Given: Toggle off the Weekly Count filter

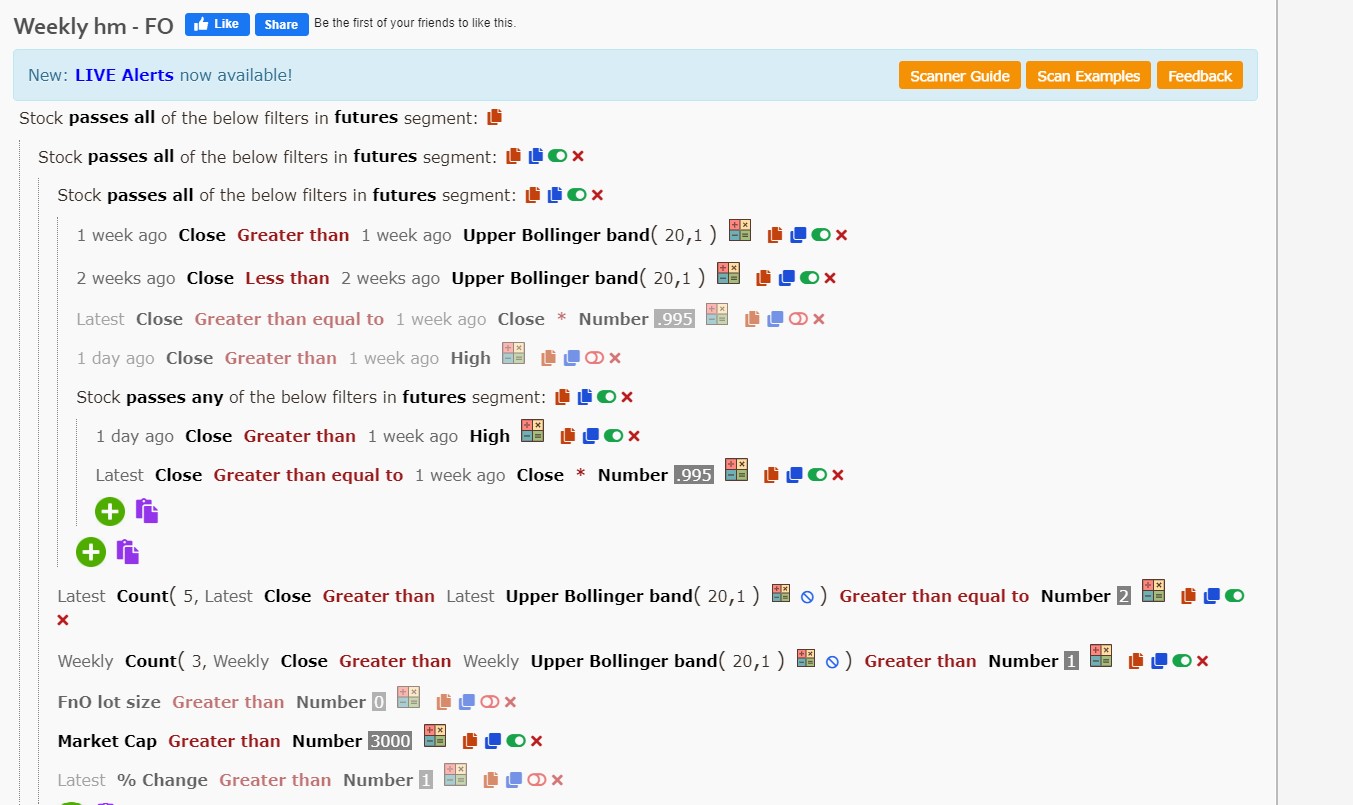Looking at the screenshot, I should pos(1182,661).
